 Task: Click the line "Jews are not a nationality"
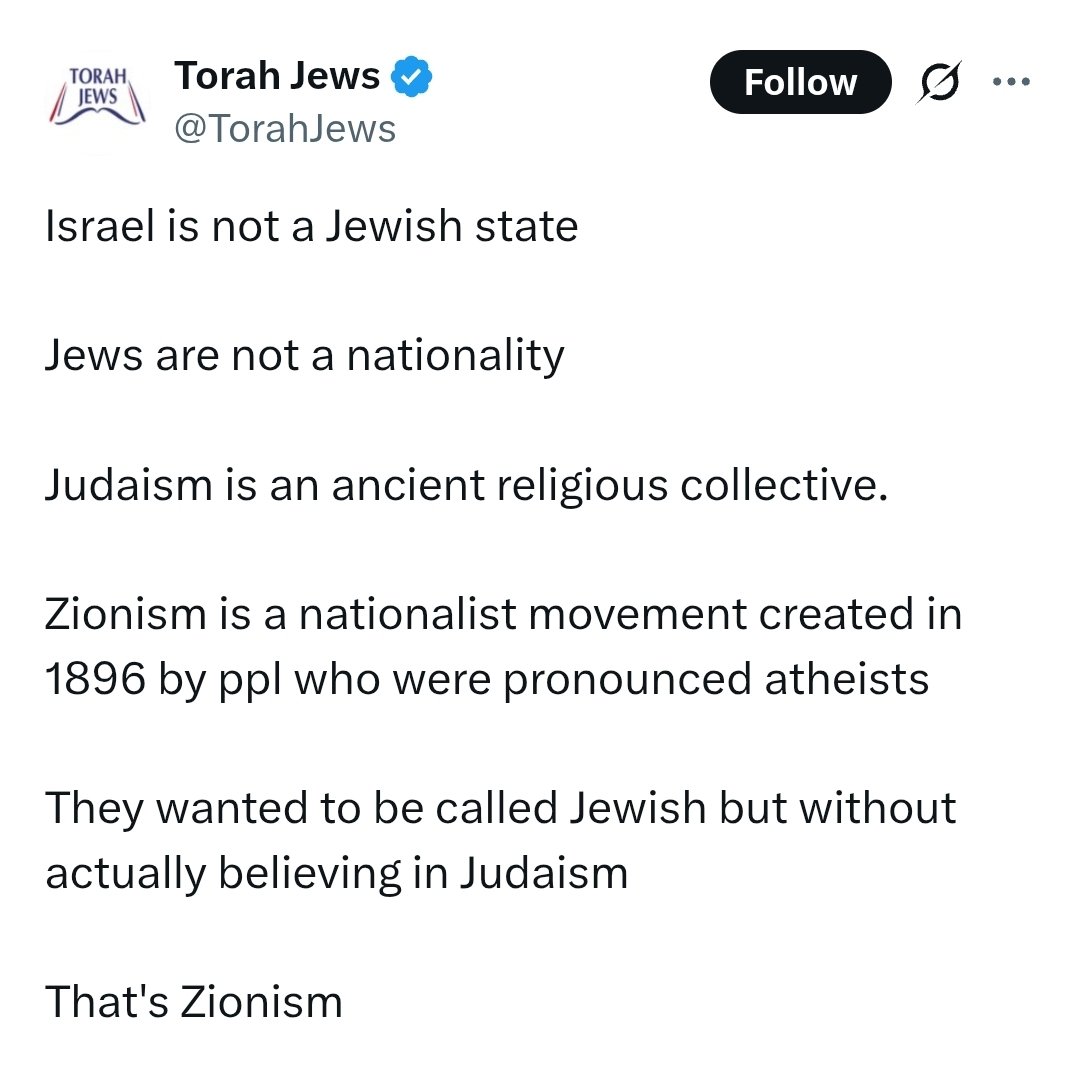[305, 355]
